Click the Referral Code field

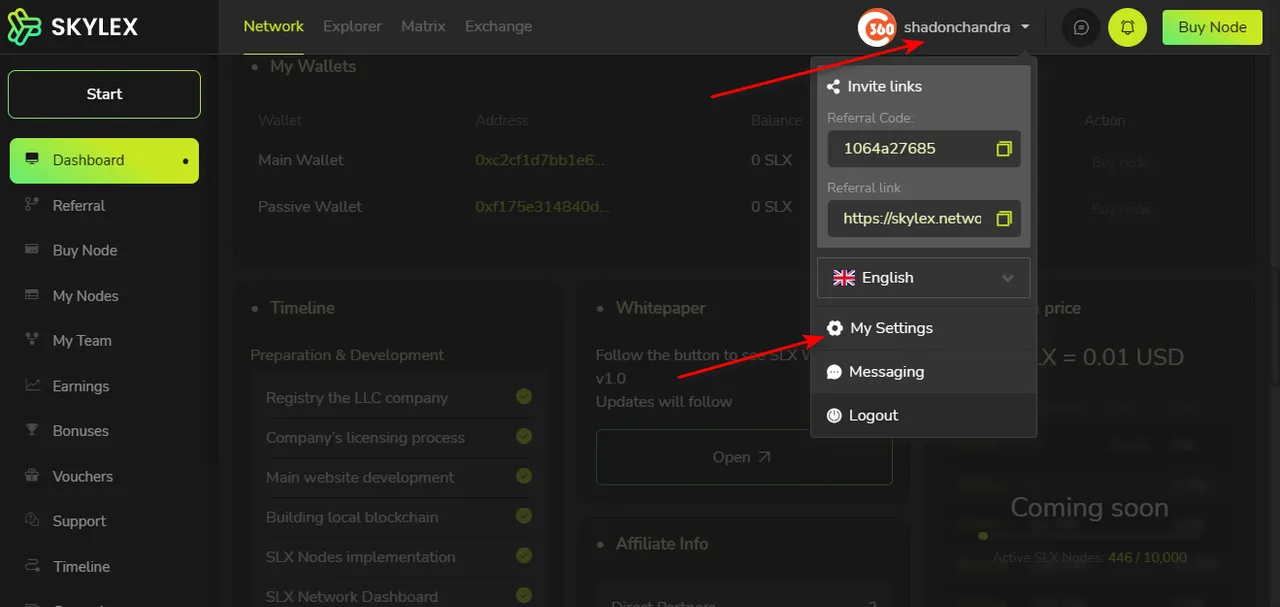(924, 149)
